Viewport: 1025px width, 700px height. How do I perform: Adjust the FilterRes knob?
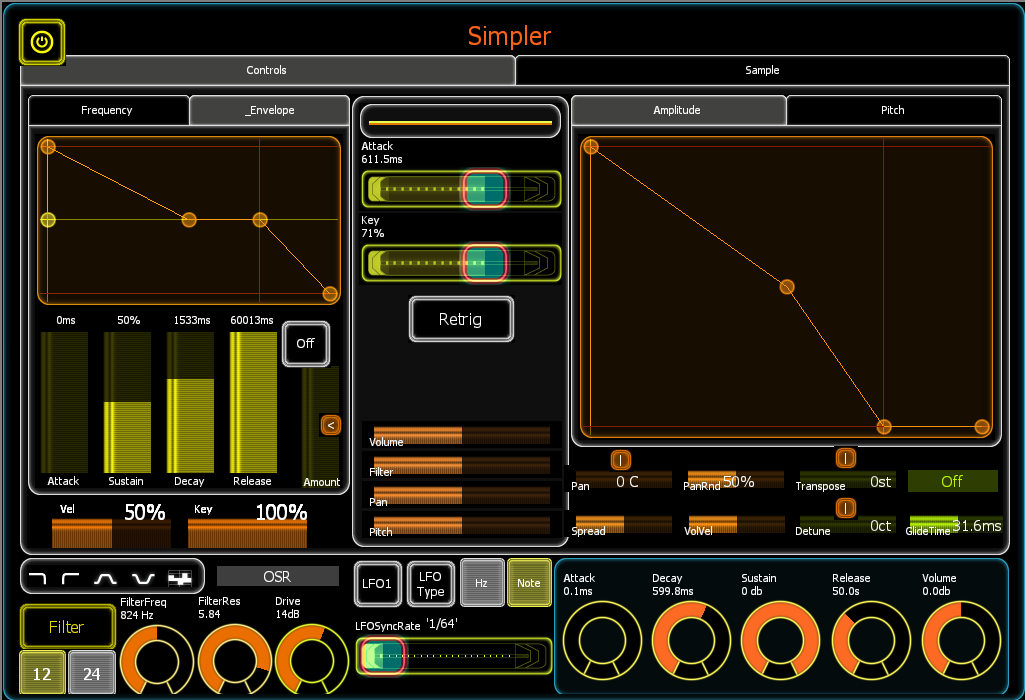click(x=235, y=660)
